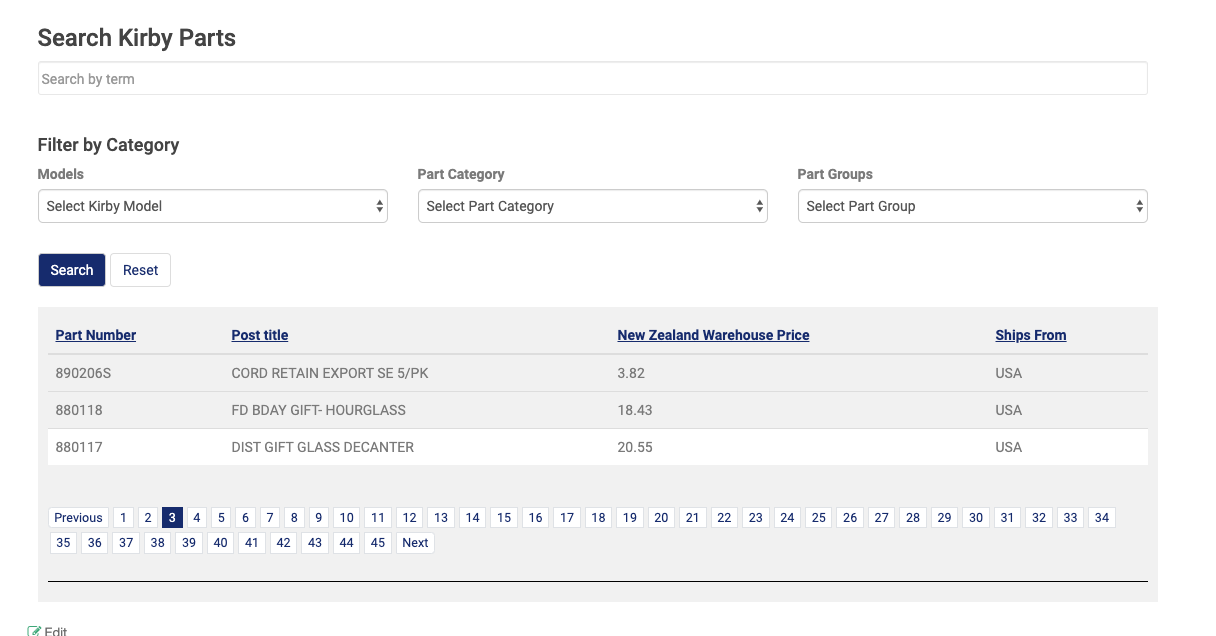
Task: Go to results page 23
Action: click(756, 517)
